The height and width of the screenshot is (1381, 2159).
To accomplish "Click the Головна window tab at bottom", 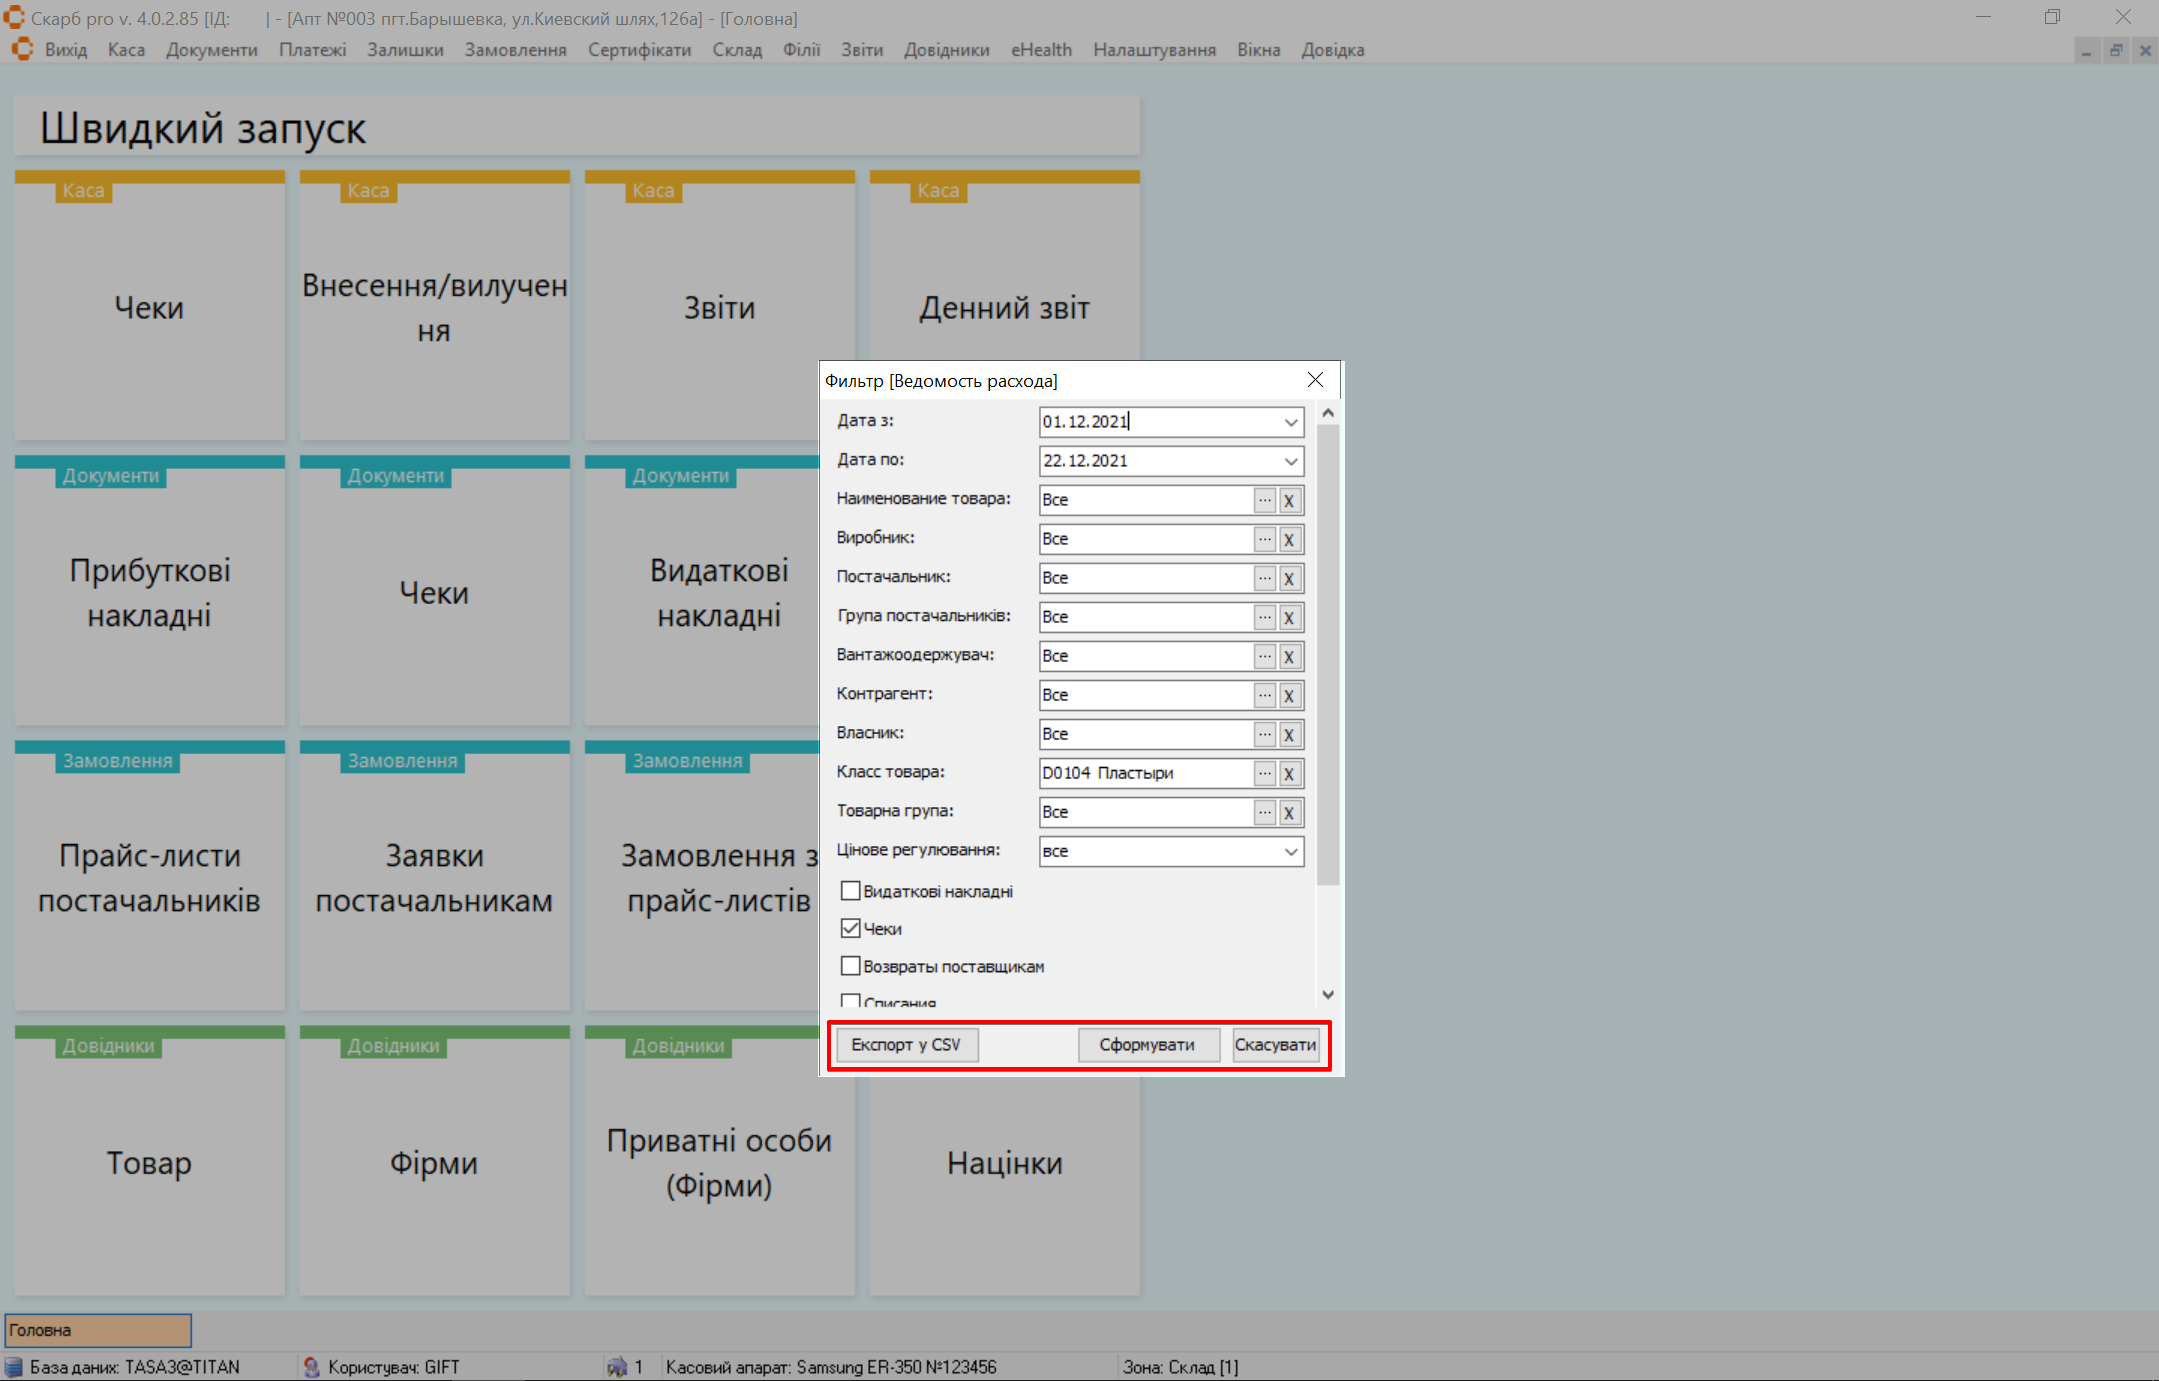I will coord(98,1330).
